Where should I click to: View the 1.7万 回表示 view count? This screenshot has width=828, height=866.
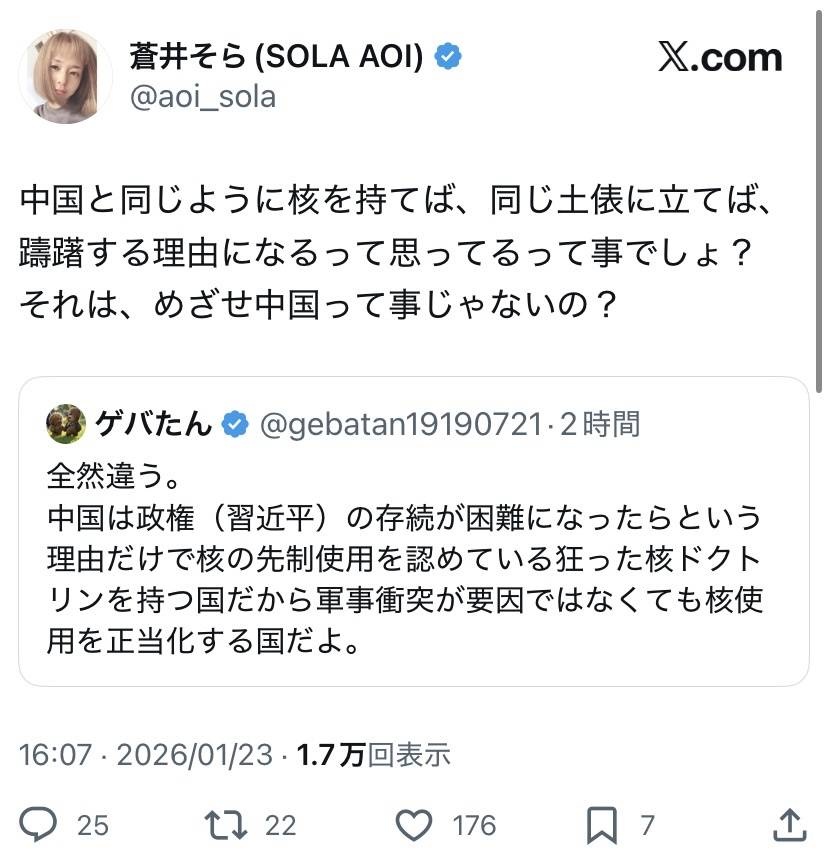click(374, 755)
